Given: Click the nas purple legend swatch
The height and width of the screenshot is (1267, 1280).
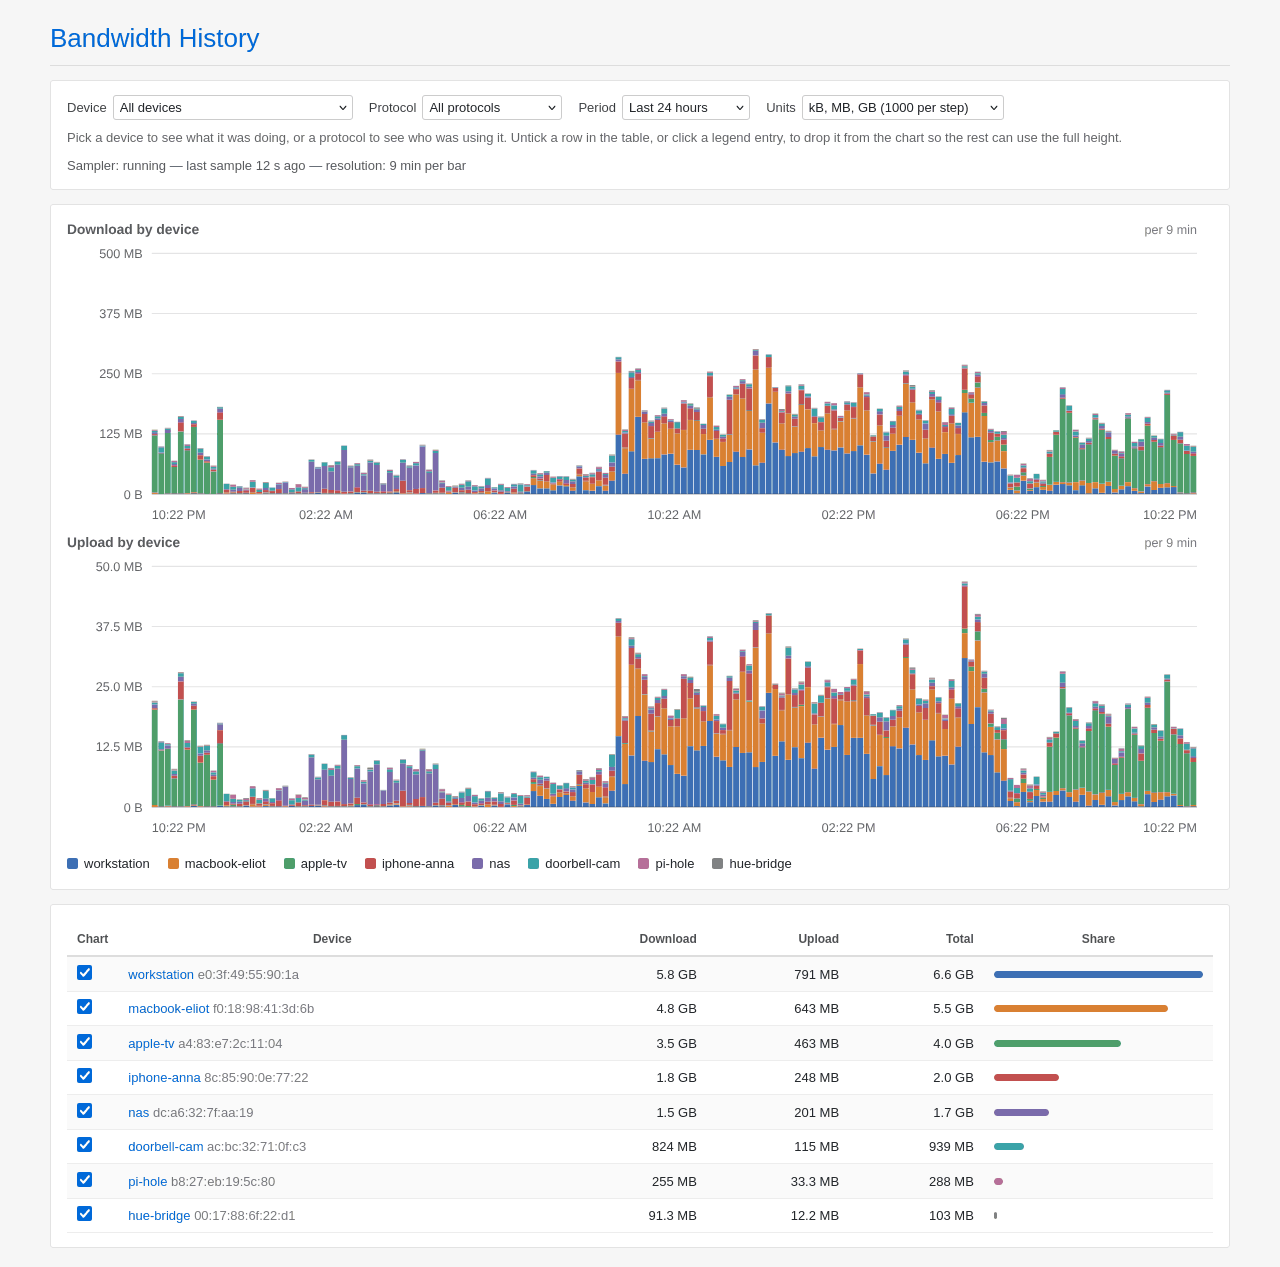Looking at the screenshot, I should tap(478, 864).
